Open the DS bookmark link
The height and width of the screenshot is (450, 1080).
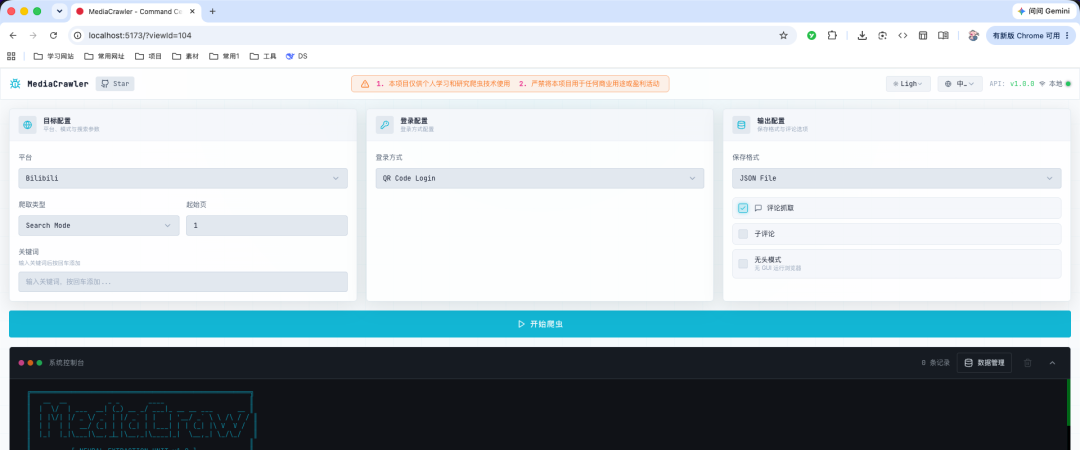[x=297, y=56]
